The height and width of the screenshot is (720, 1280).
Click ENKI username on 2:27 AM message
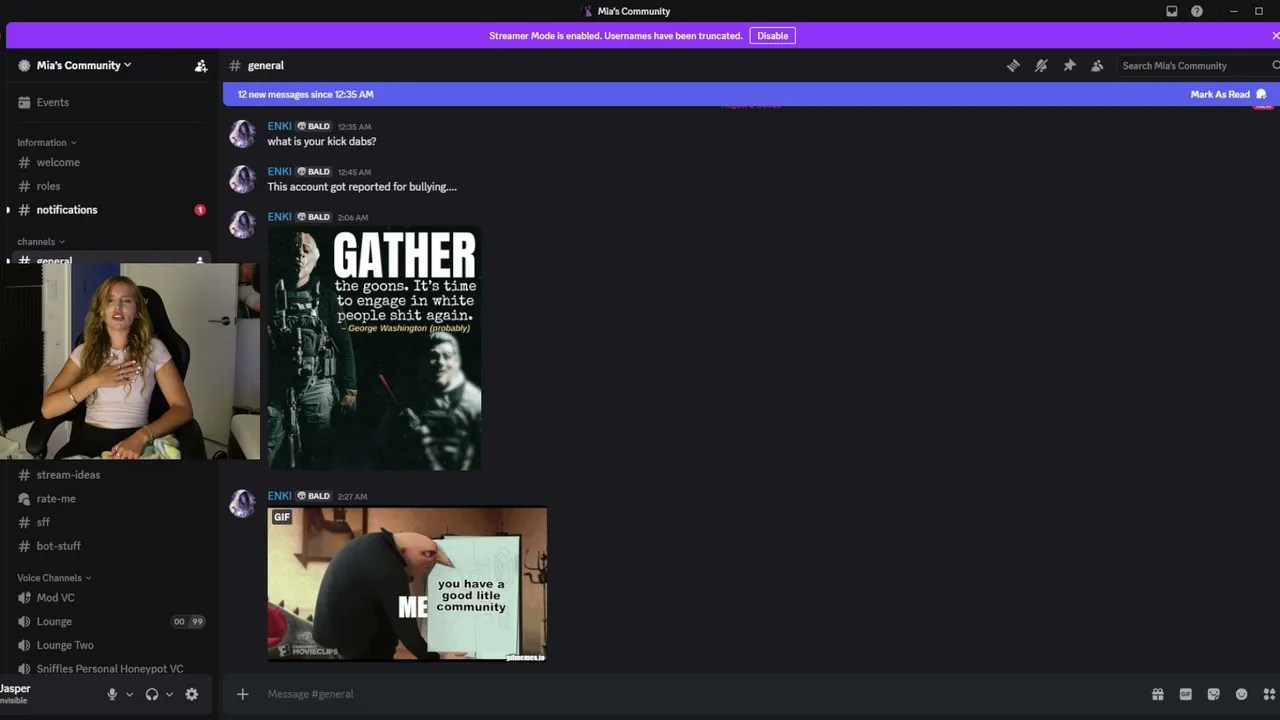point(279,496)
